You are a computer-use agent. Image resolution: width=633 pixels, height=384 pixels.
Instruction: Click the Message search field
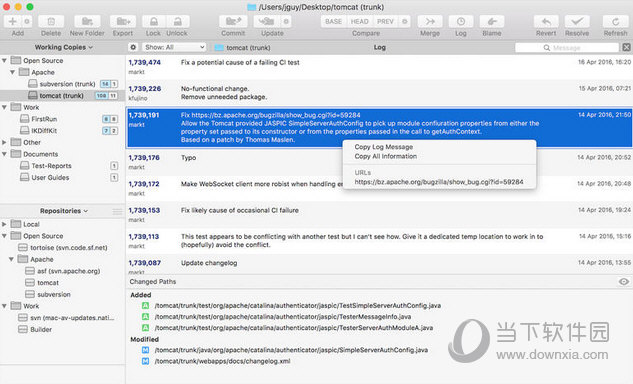[x=566, y=48]
